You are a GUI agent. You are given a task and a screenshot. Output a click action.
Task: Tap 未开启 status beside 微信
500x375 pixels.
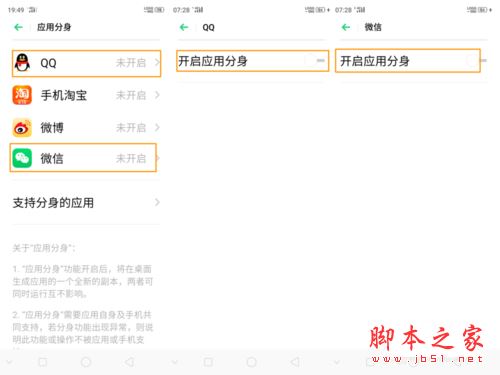point(131,158)
